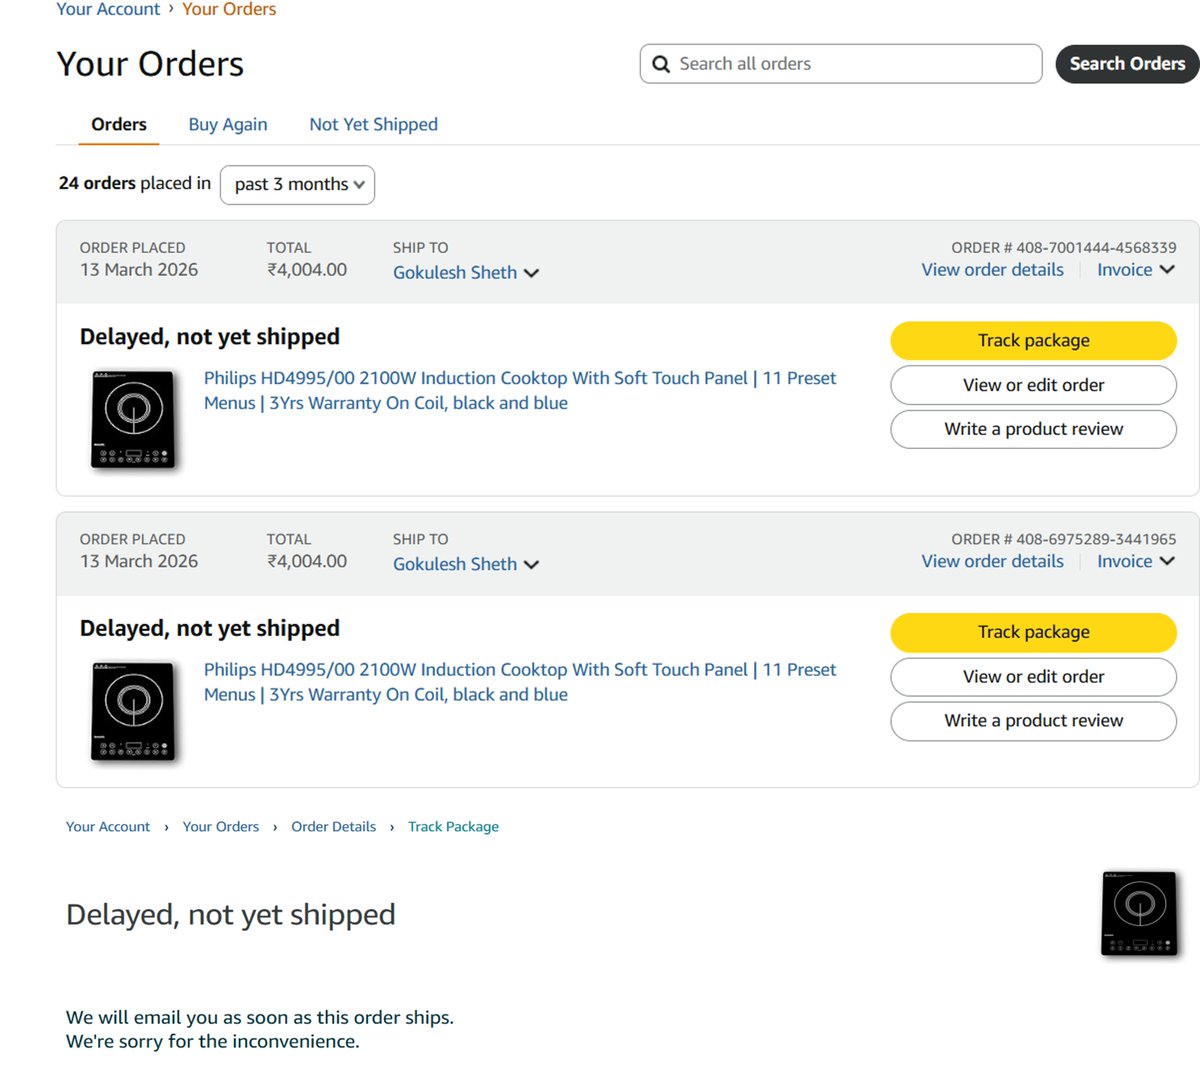The height and width of the screenshot is (1071, 1200).
Task: Select the Orders tab
Action: coord(119,124)
